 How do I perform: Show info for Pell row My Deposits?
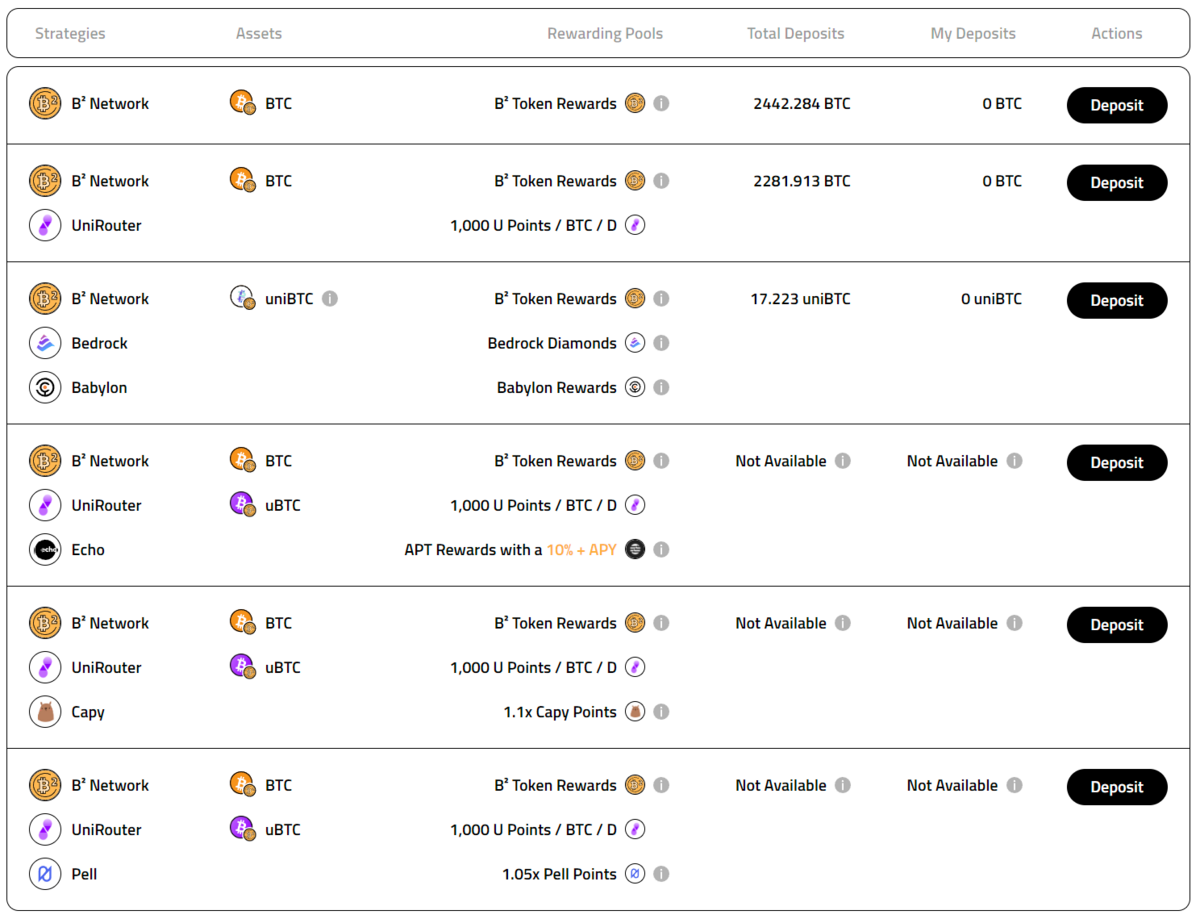(1014, 786)
